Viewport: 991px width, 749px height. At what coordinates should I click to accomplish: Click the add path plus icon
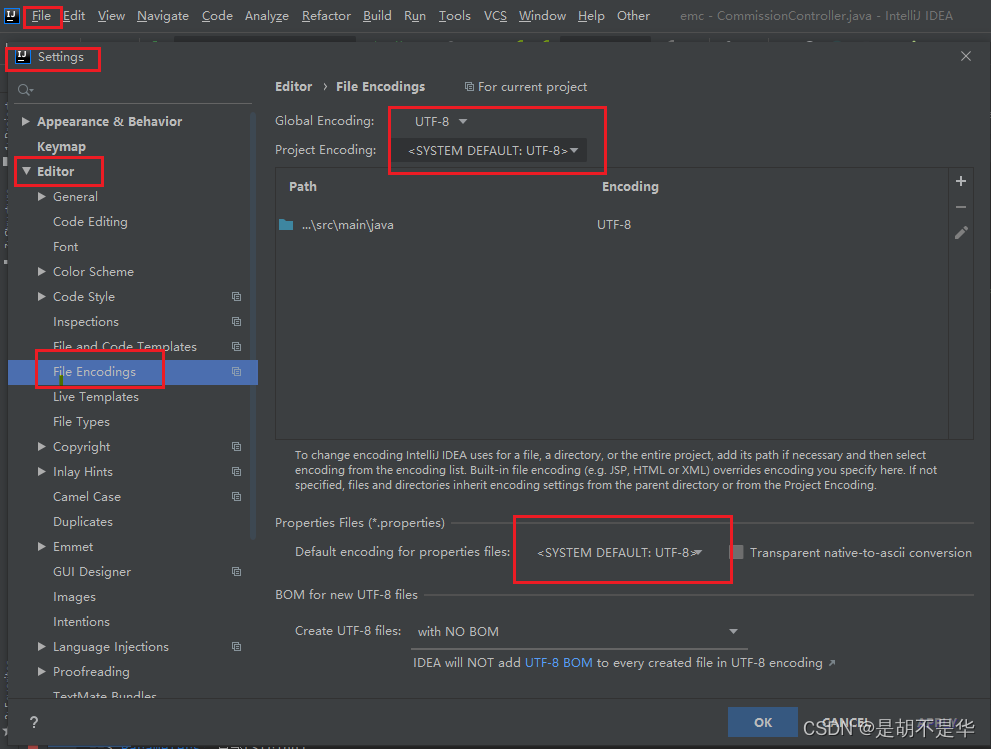point(961,181)
